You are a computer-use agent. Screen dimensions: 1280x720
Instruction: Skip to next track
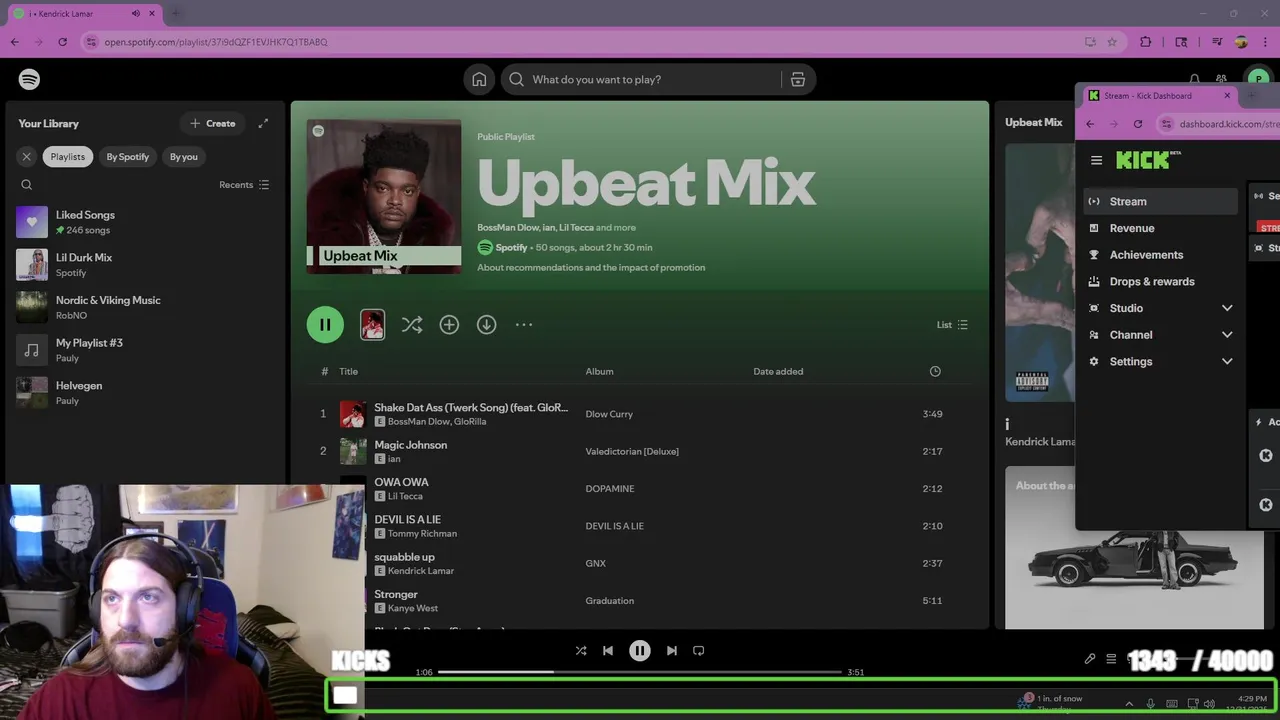pyautogui.click(x=672, y=650)
